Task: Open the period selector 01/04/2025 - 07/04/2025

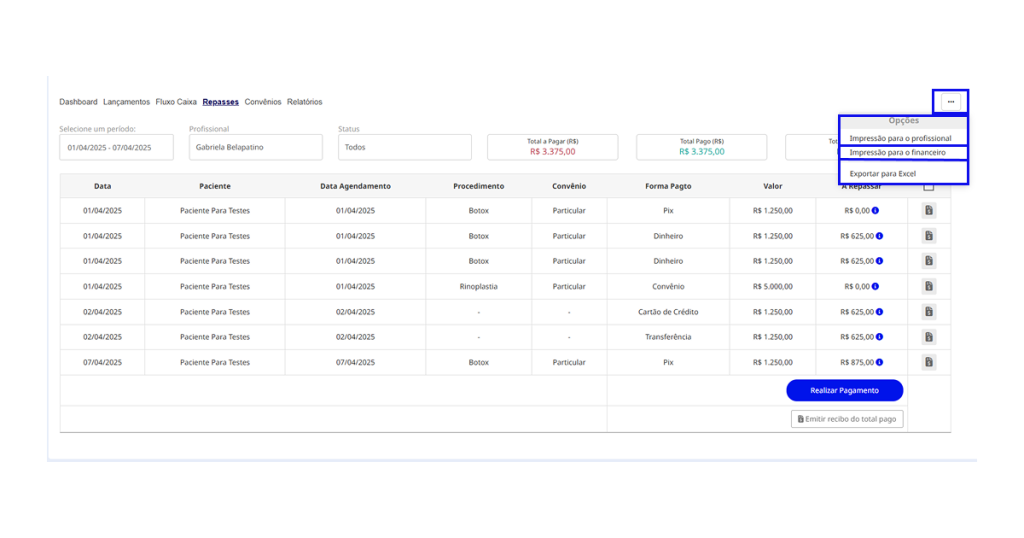Action: (x=116, y=148)
